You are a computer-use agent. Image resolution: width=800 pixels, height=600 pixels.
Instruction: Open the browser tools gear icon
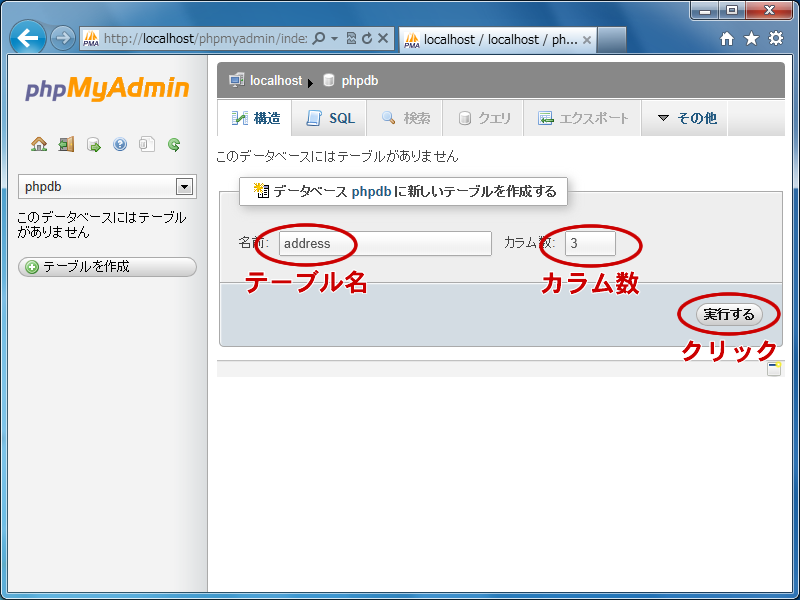[x=775, y=39]
